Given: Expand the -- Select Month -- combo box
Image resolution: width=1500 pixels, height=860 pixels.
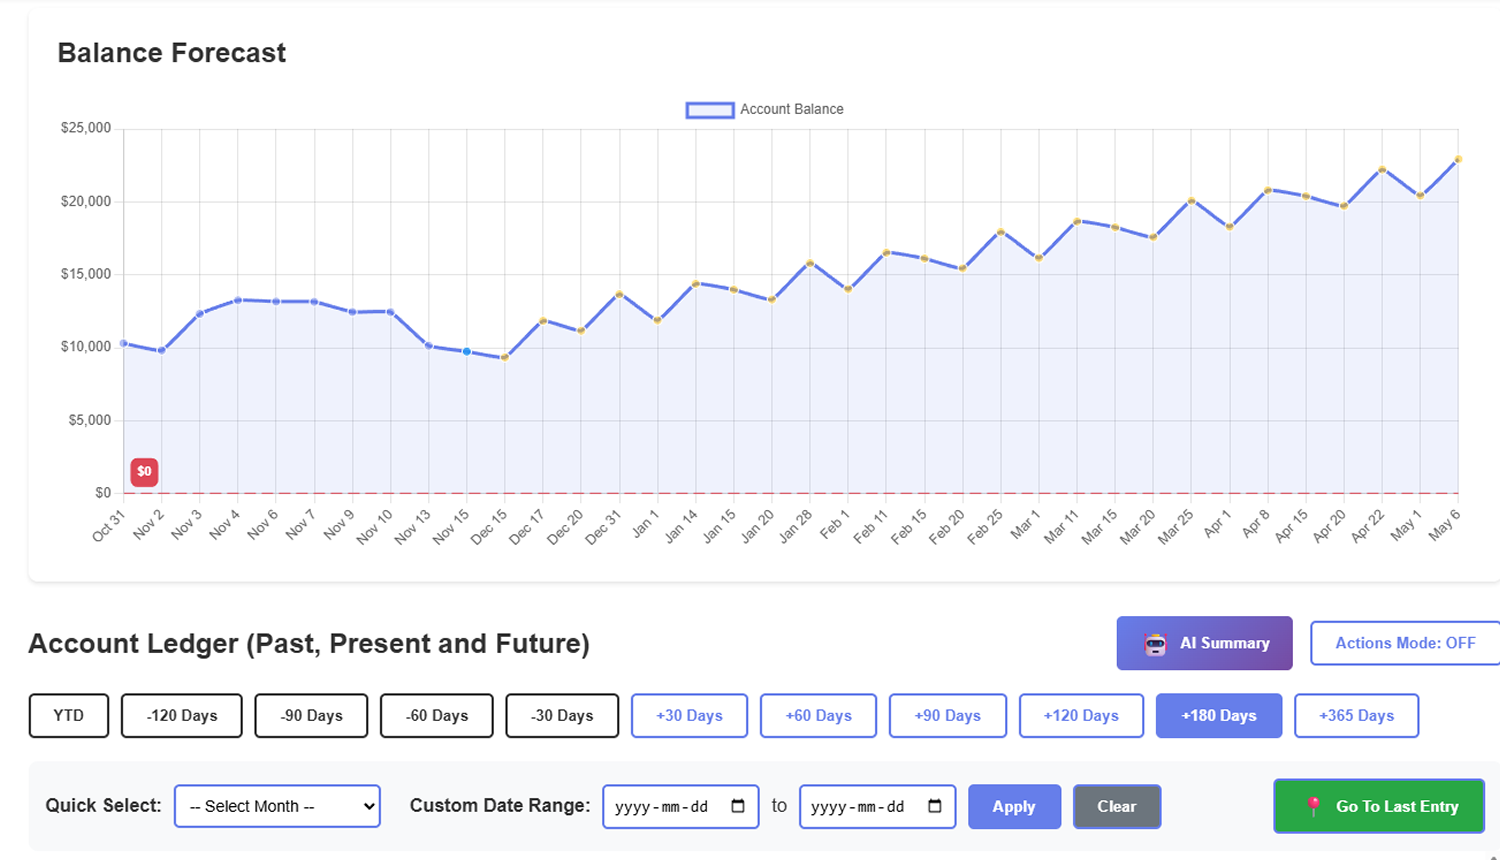Looking at the screenshot, I should click(x=277, y=806).
